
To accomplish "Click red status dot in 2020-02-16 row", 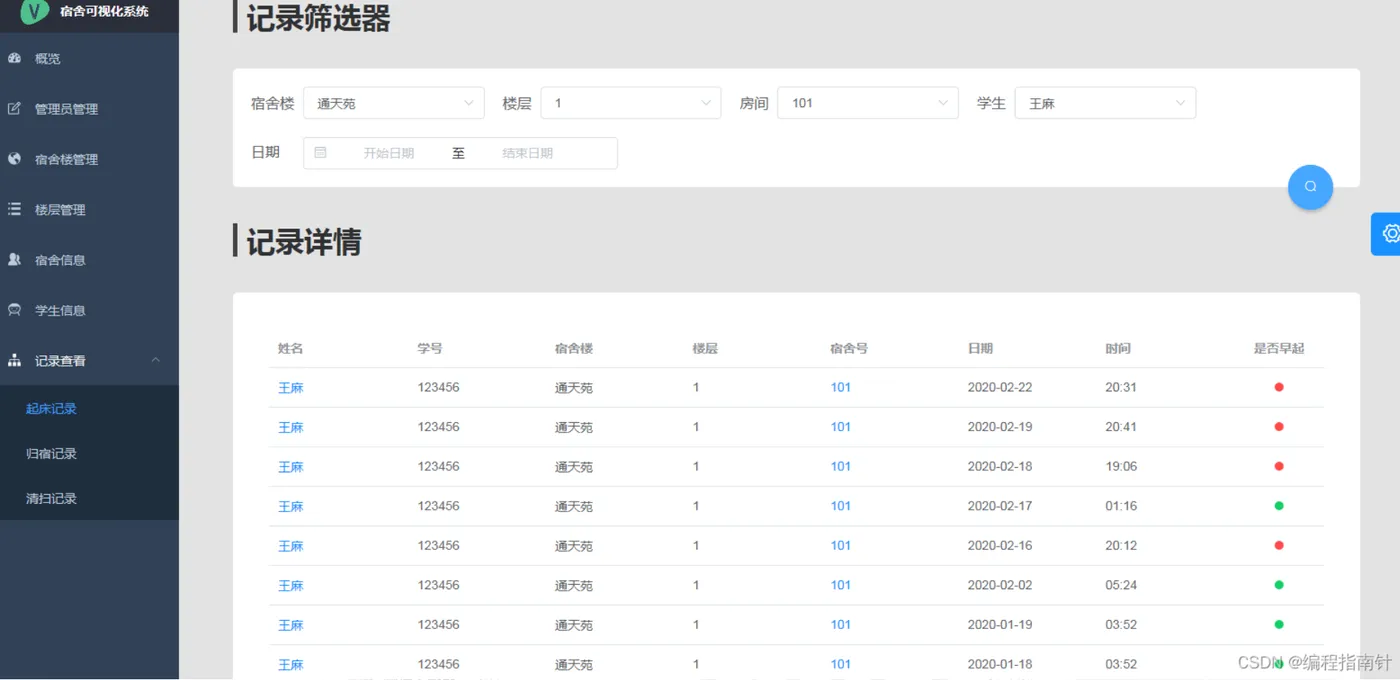I will coord(1279,545).
